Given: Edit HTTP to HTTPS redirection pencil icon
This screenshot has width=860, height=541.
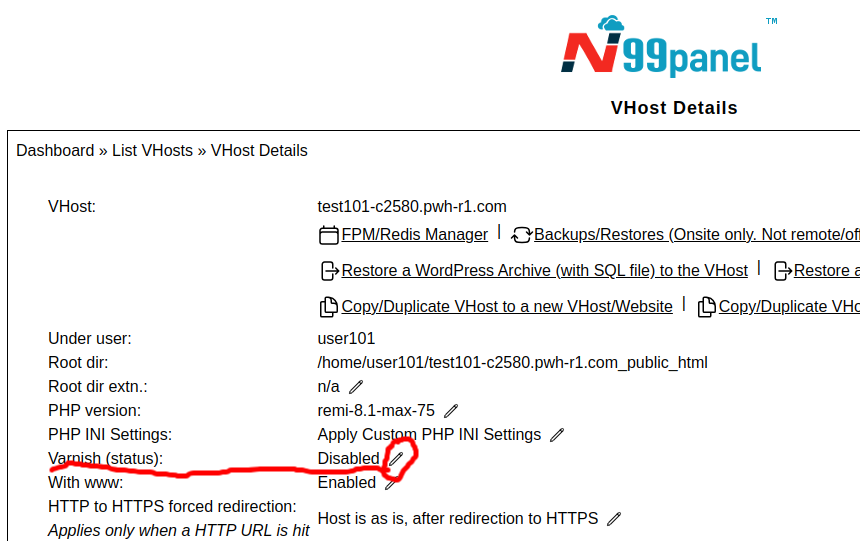Looking at the screenshot, I should click(x=614, y=519).
